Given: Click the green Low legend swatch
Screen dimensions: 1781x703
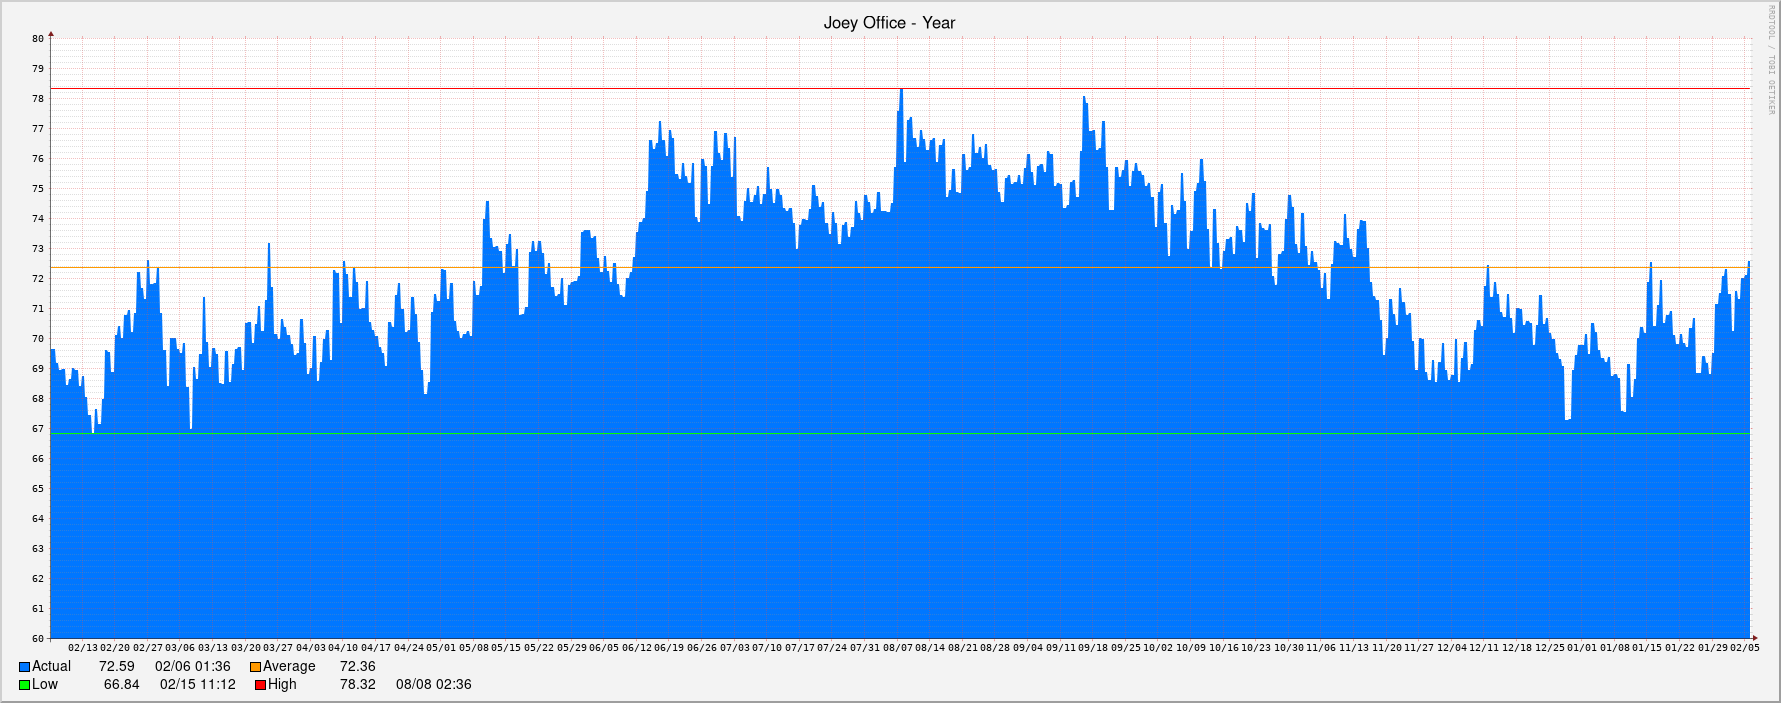Looking at the screenshot, I should (x=24, y=685).
